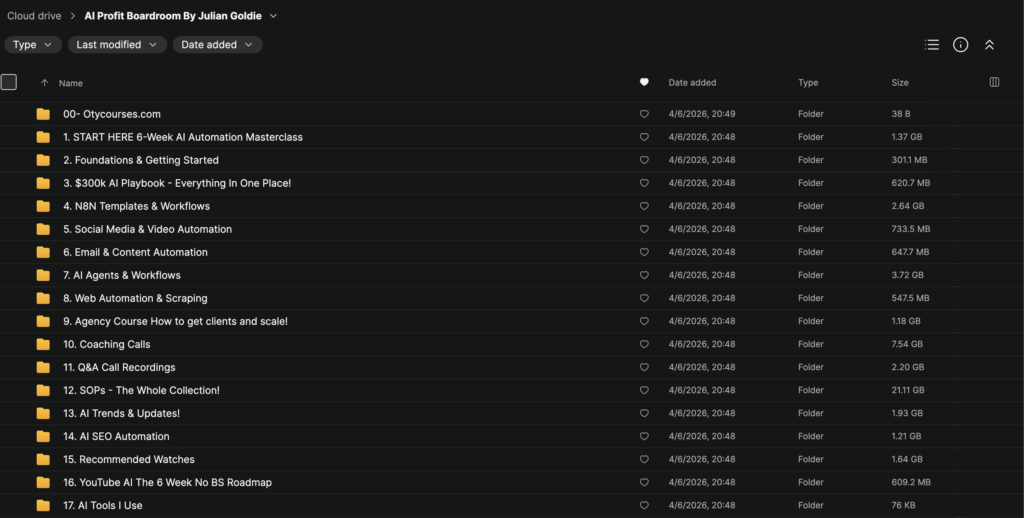Image resolution: width=1024 pixels, height=518 pixels.
Task: Open the Last modified filter dropdown
Action: 116,45
